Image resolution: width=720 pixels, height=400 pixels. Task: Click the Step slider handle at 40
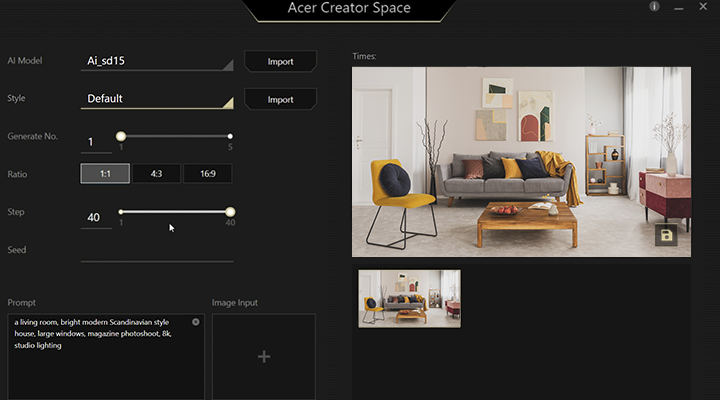230,211
